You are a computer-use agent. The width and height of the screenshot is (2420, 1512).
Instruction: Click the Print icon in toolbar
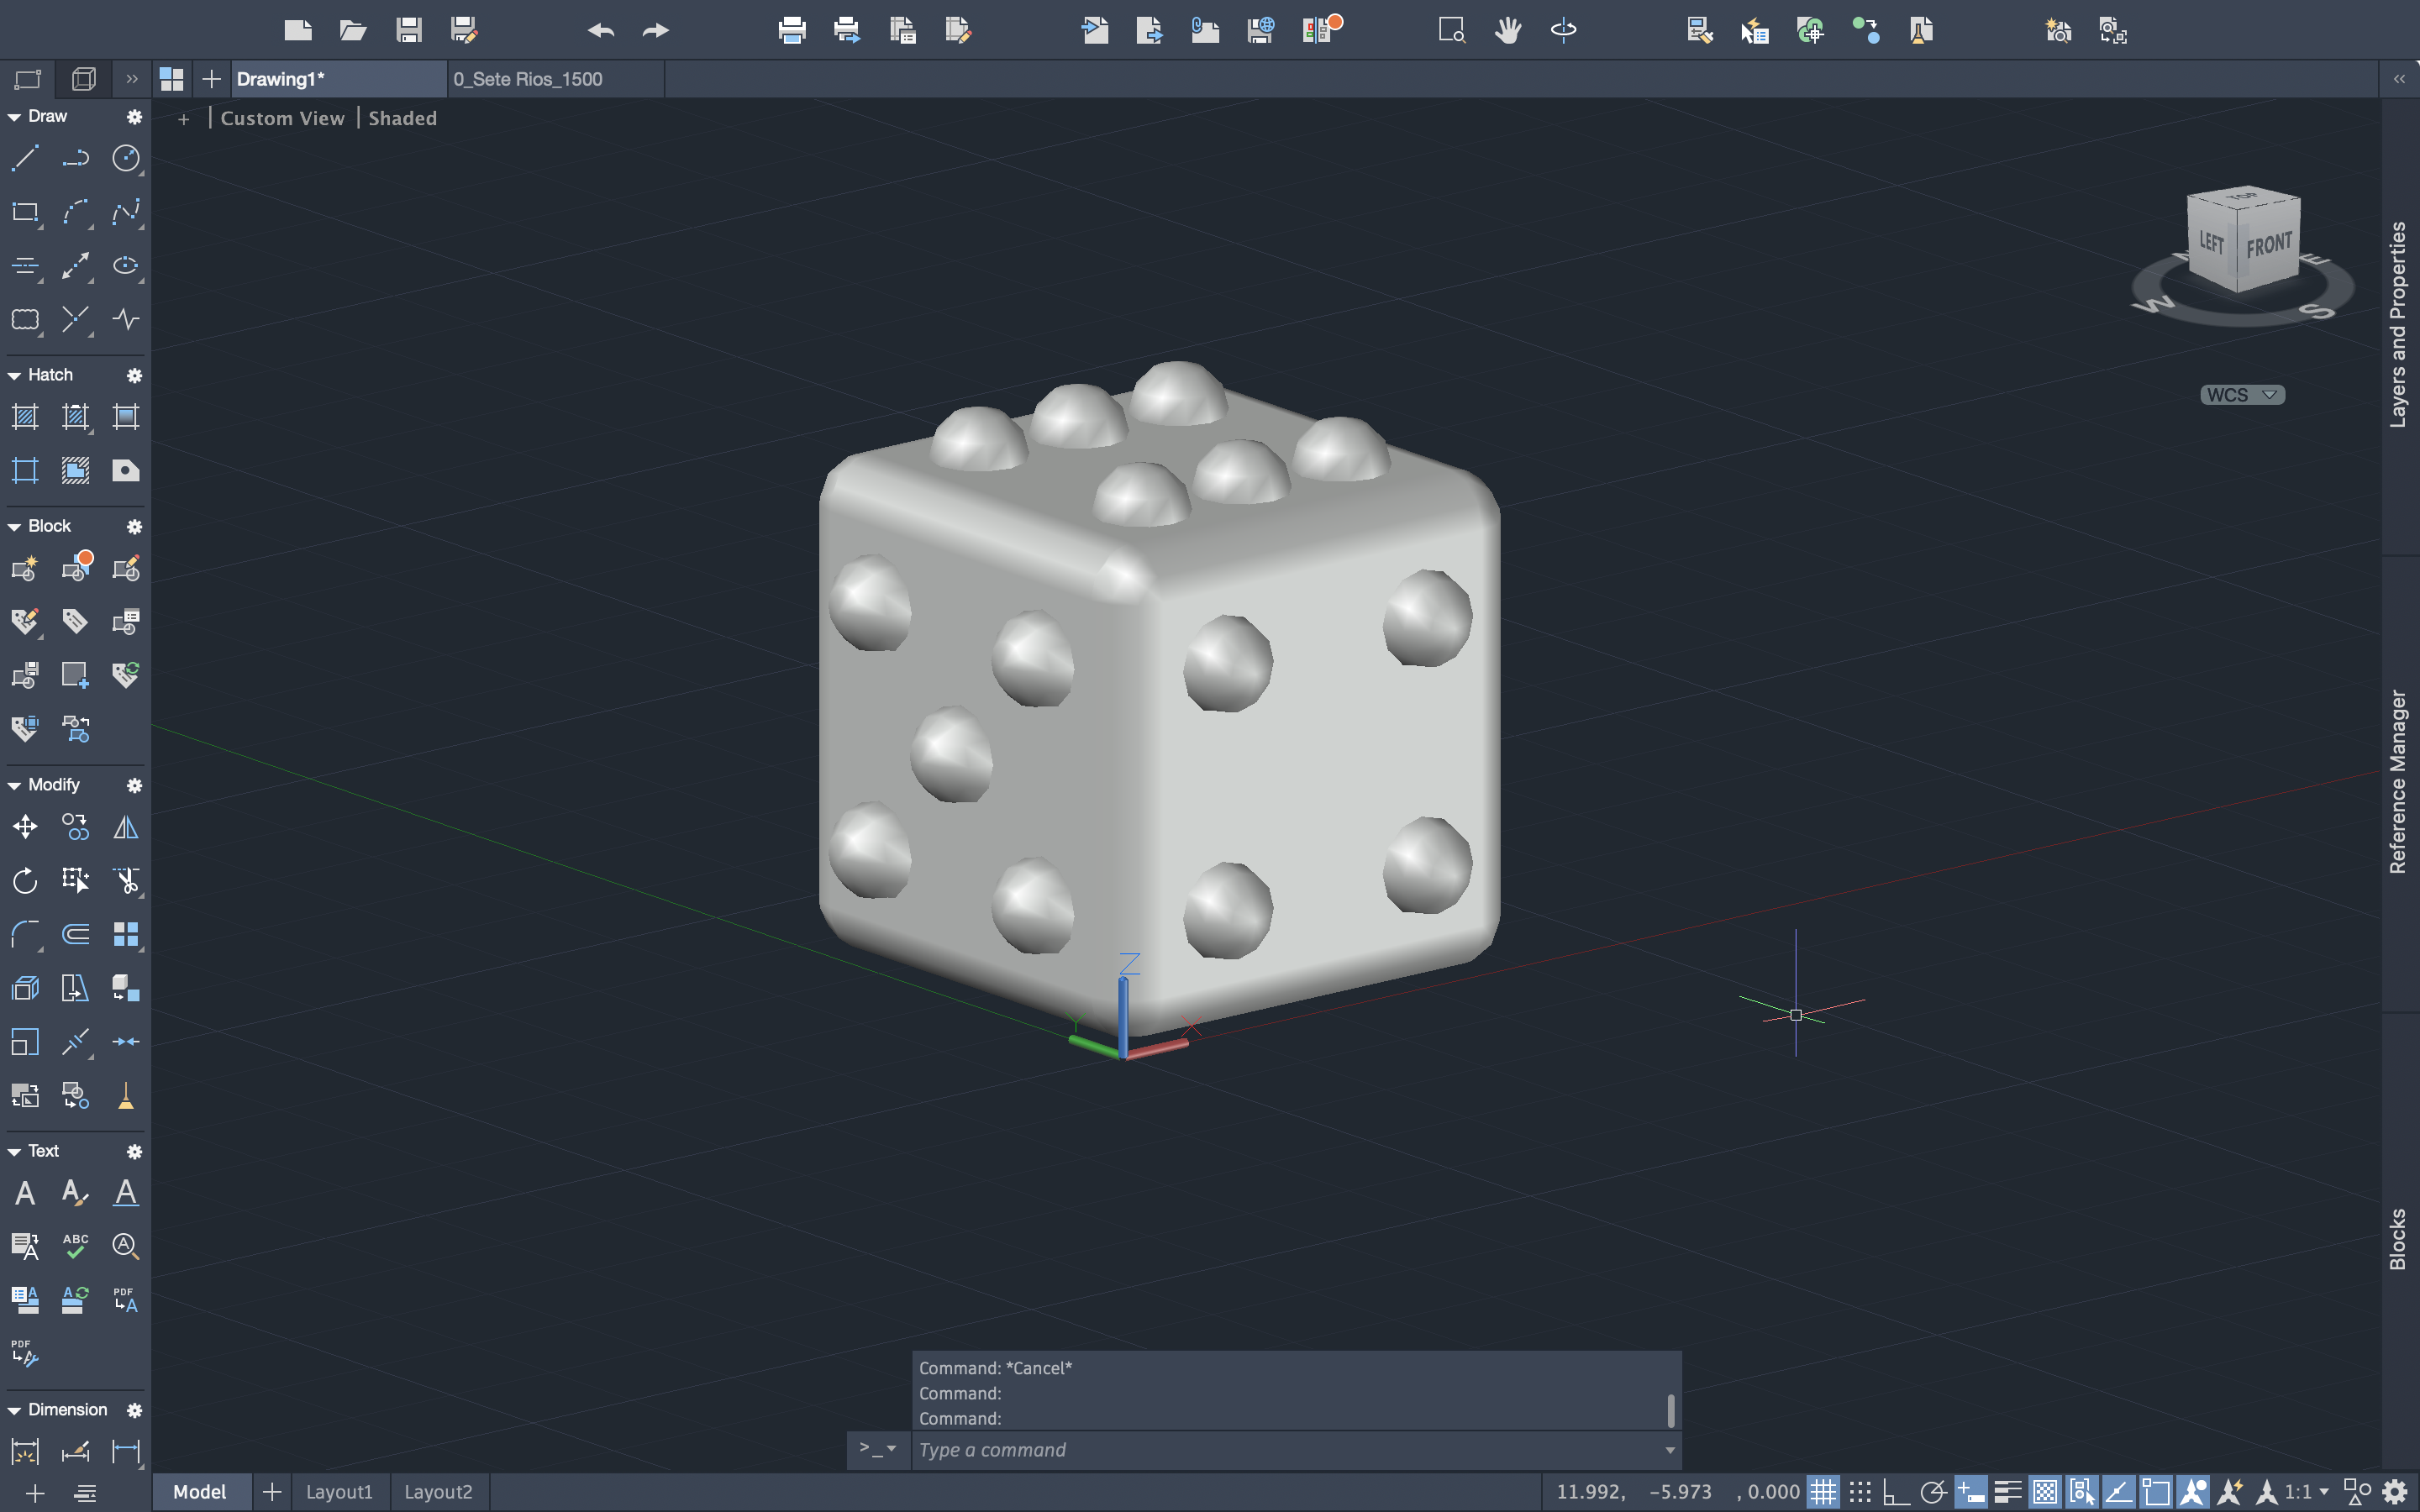[x=792, y=30]
